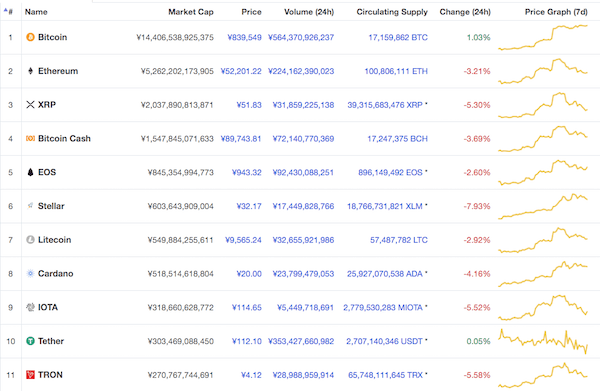Image resolution: width=600 pixels, height=391 pixels.
Task: Sort by Market Cap column header
Action: tap(191, 12)
